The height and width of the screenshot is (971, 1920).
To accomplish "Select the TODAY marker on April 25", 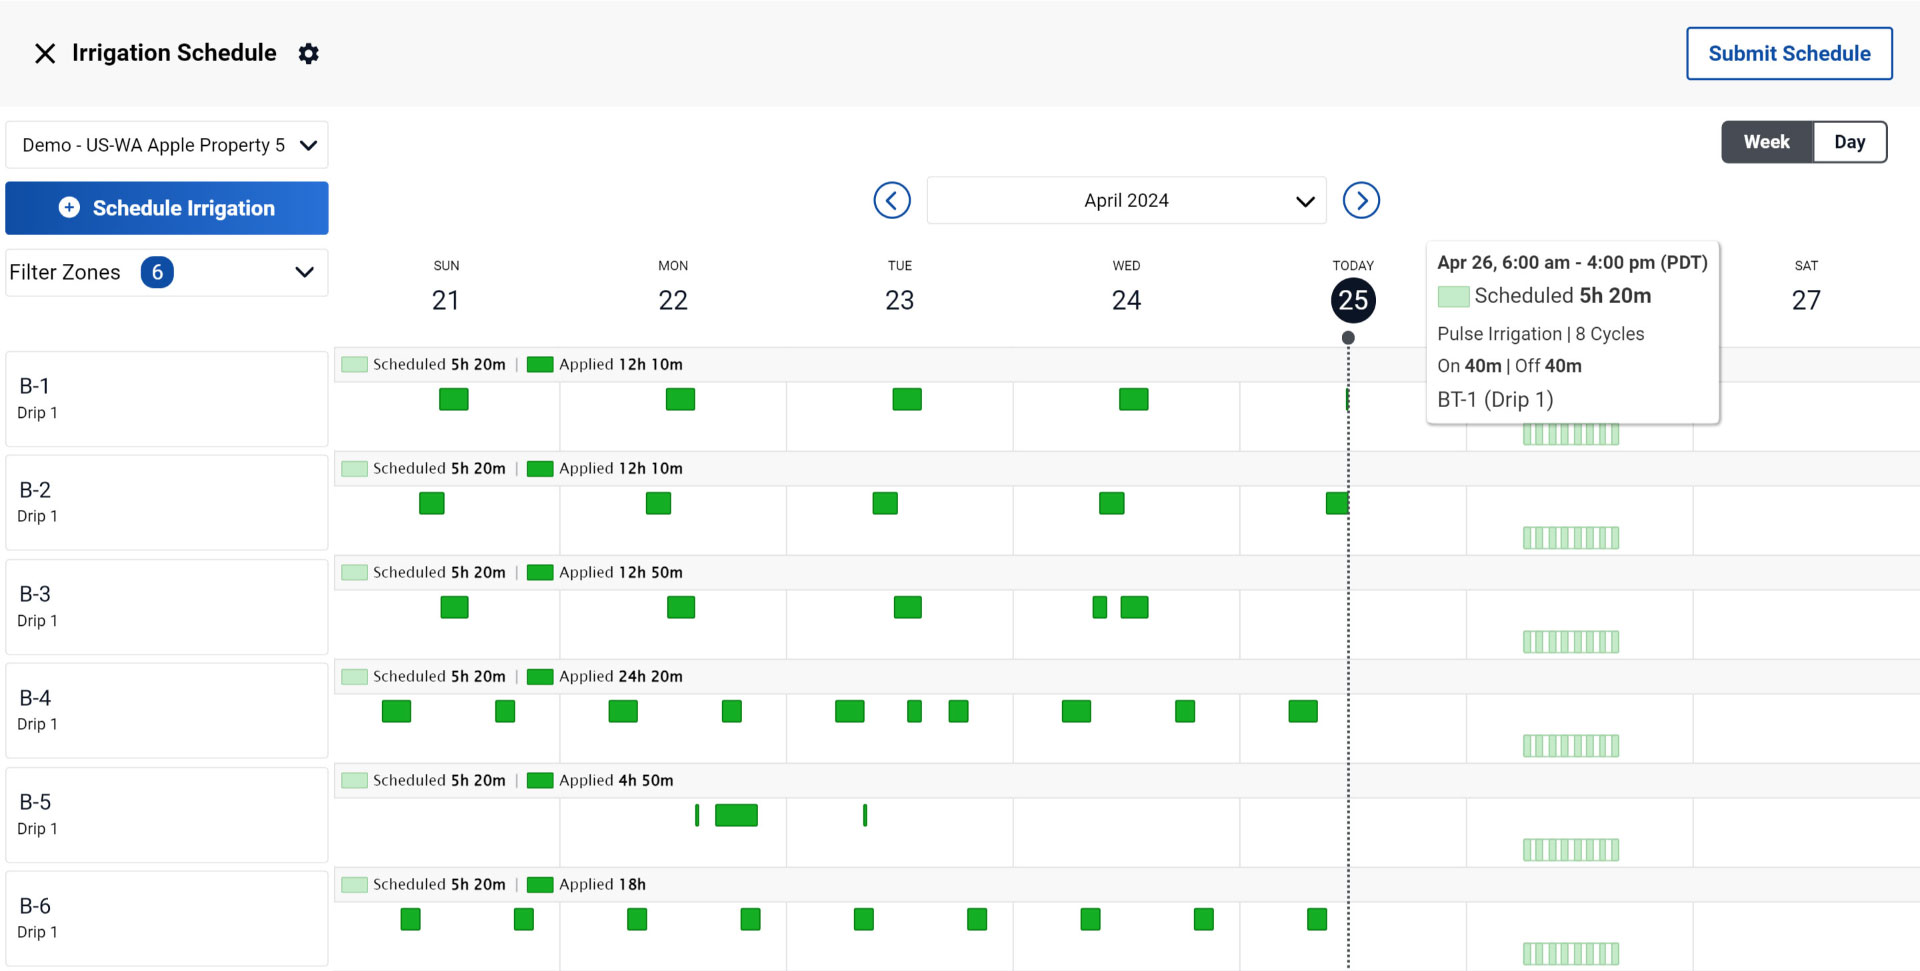I will click(x=1353, y=299).
